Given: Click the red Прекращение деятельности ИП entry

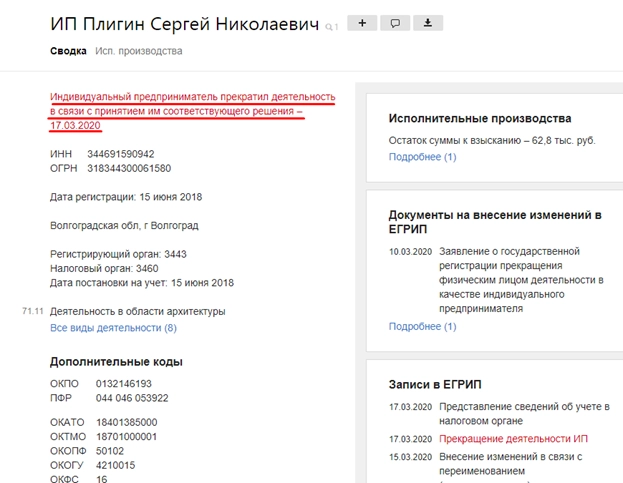Looking at the screenshot, I should coord(512,439).
